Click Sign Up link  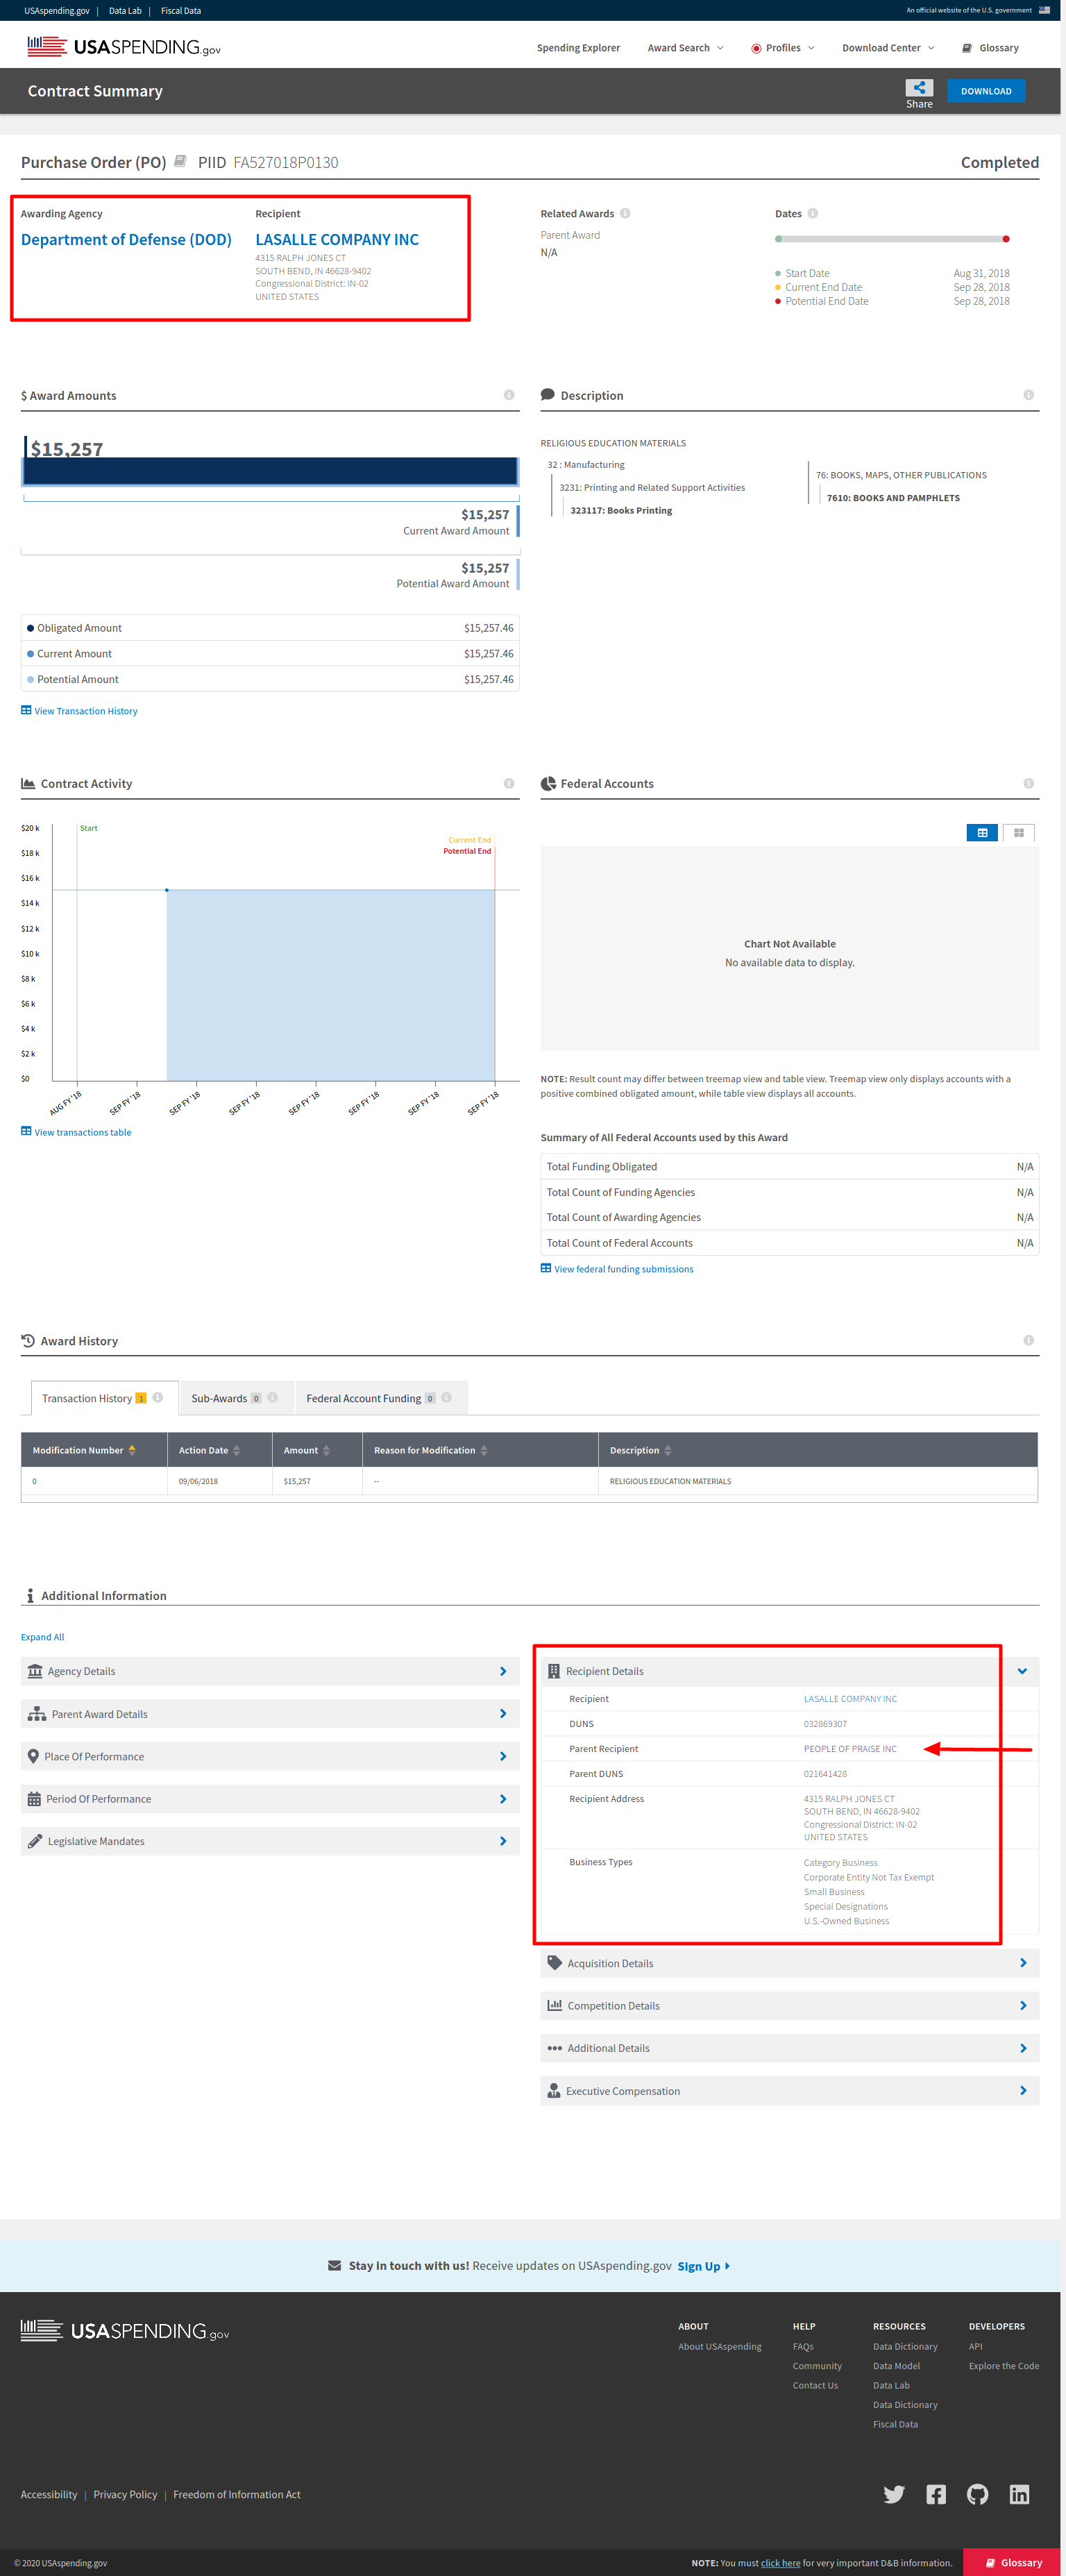tap(704, 2266)
